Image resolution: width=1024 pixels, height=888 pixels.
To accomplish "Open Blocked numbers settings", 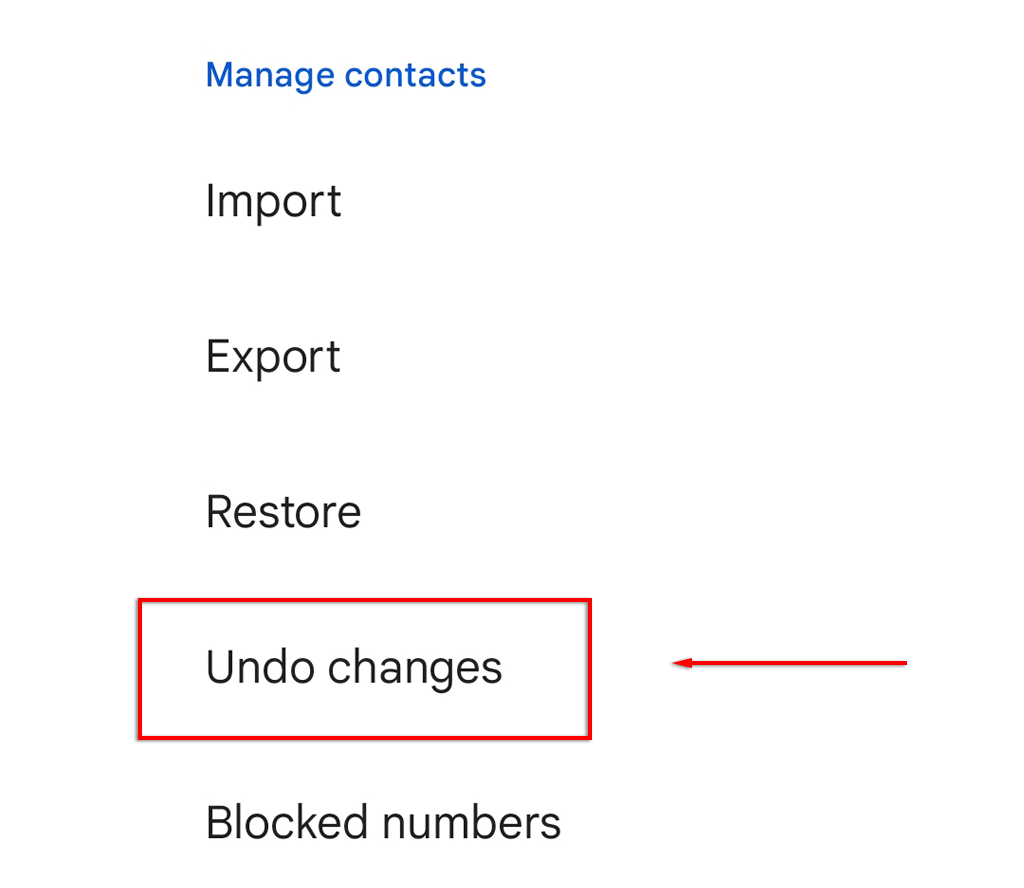I will click(x=383, y=823).
